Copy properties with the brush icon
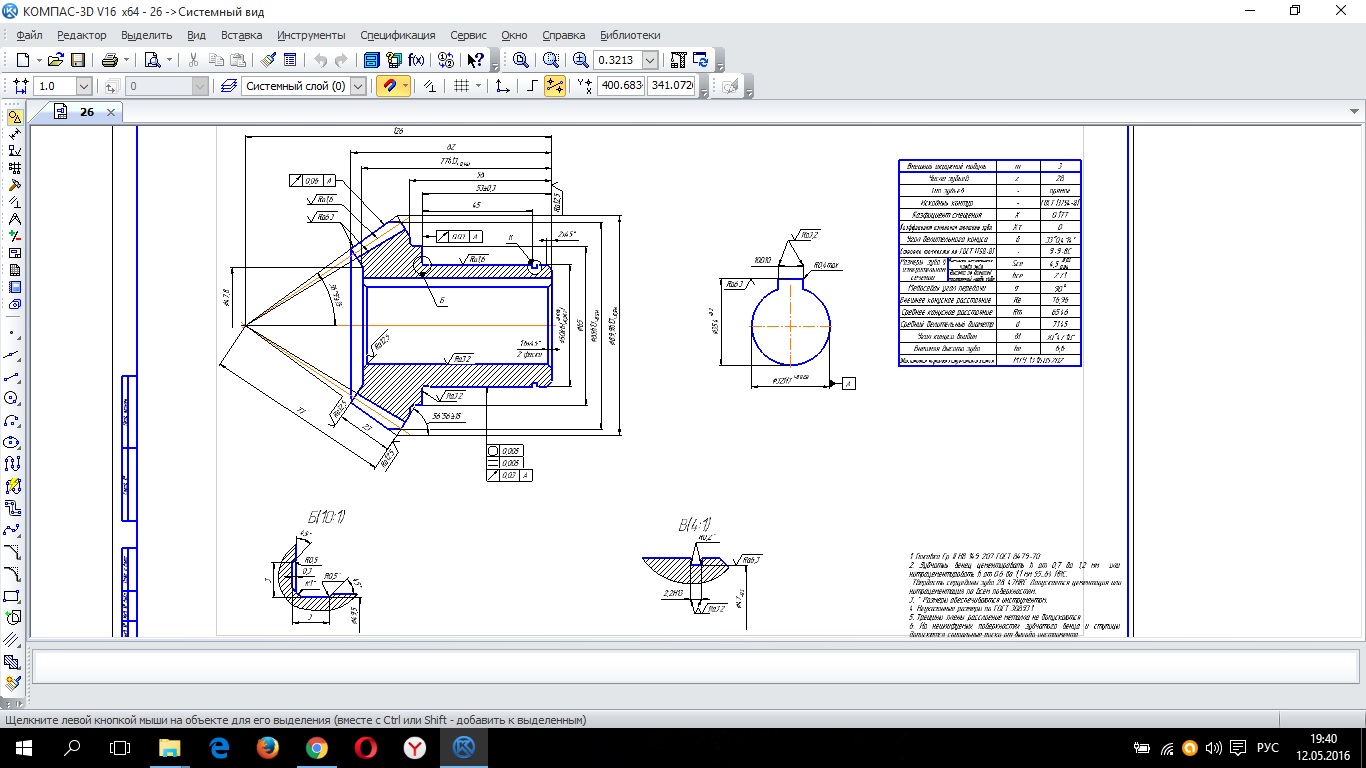The height and width of the screenshot is (768, 1366). click(267, 60)
